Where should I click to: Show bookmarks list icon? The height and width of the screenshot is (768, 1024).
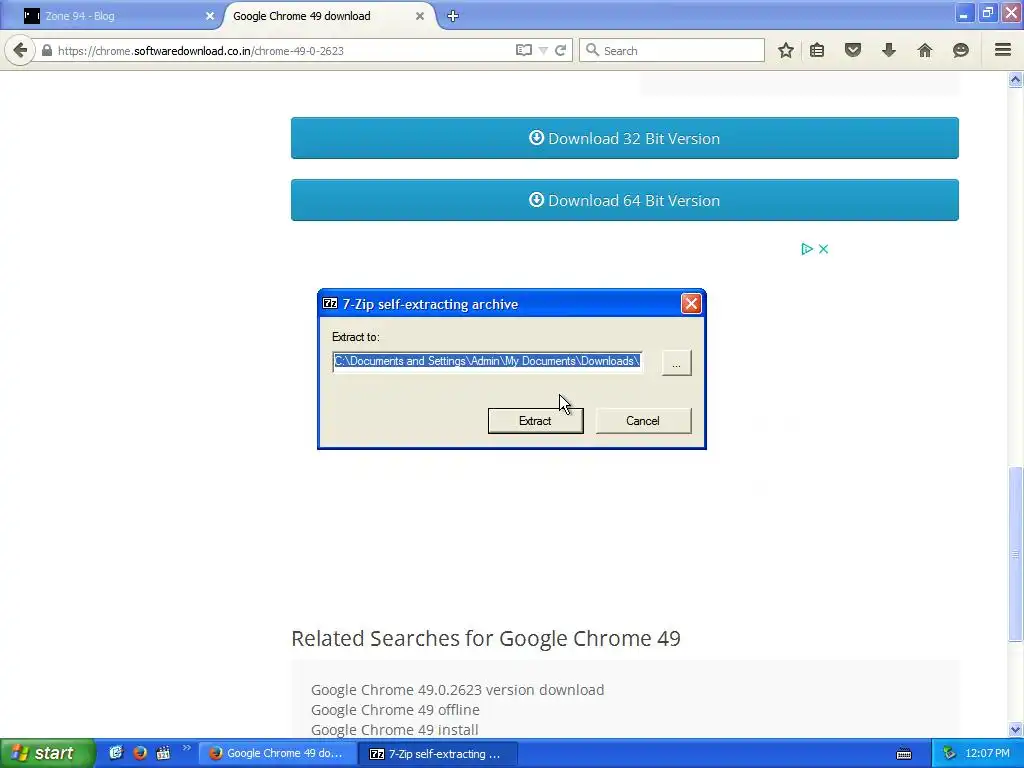click(817, 50)
